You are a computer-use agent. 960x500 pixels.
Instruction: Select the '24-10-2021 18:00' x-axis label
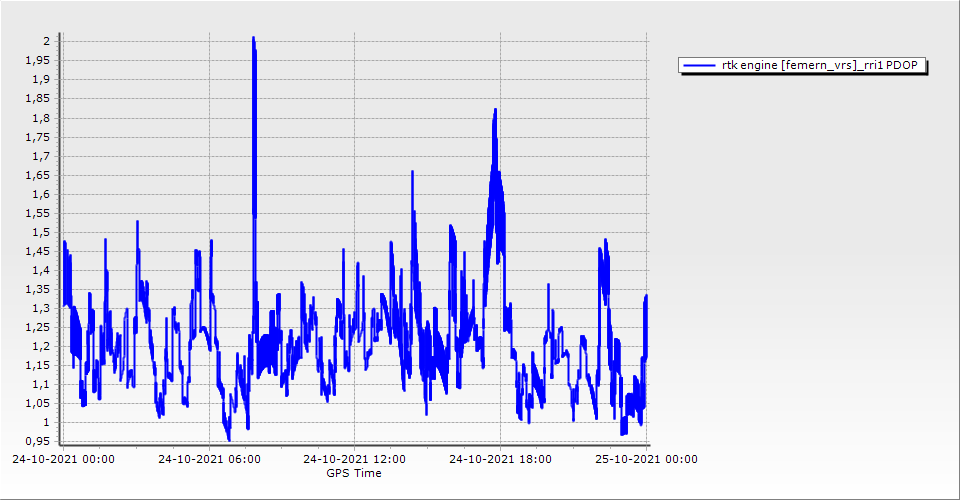click(x=501, y=460)
